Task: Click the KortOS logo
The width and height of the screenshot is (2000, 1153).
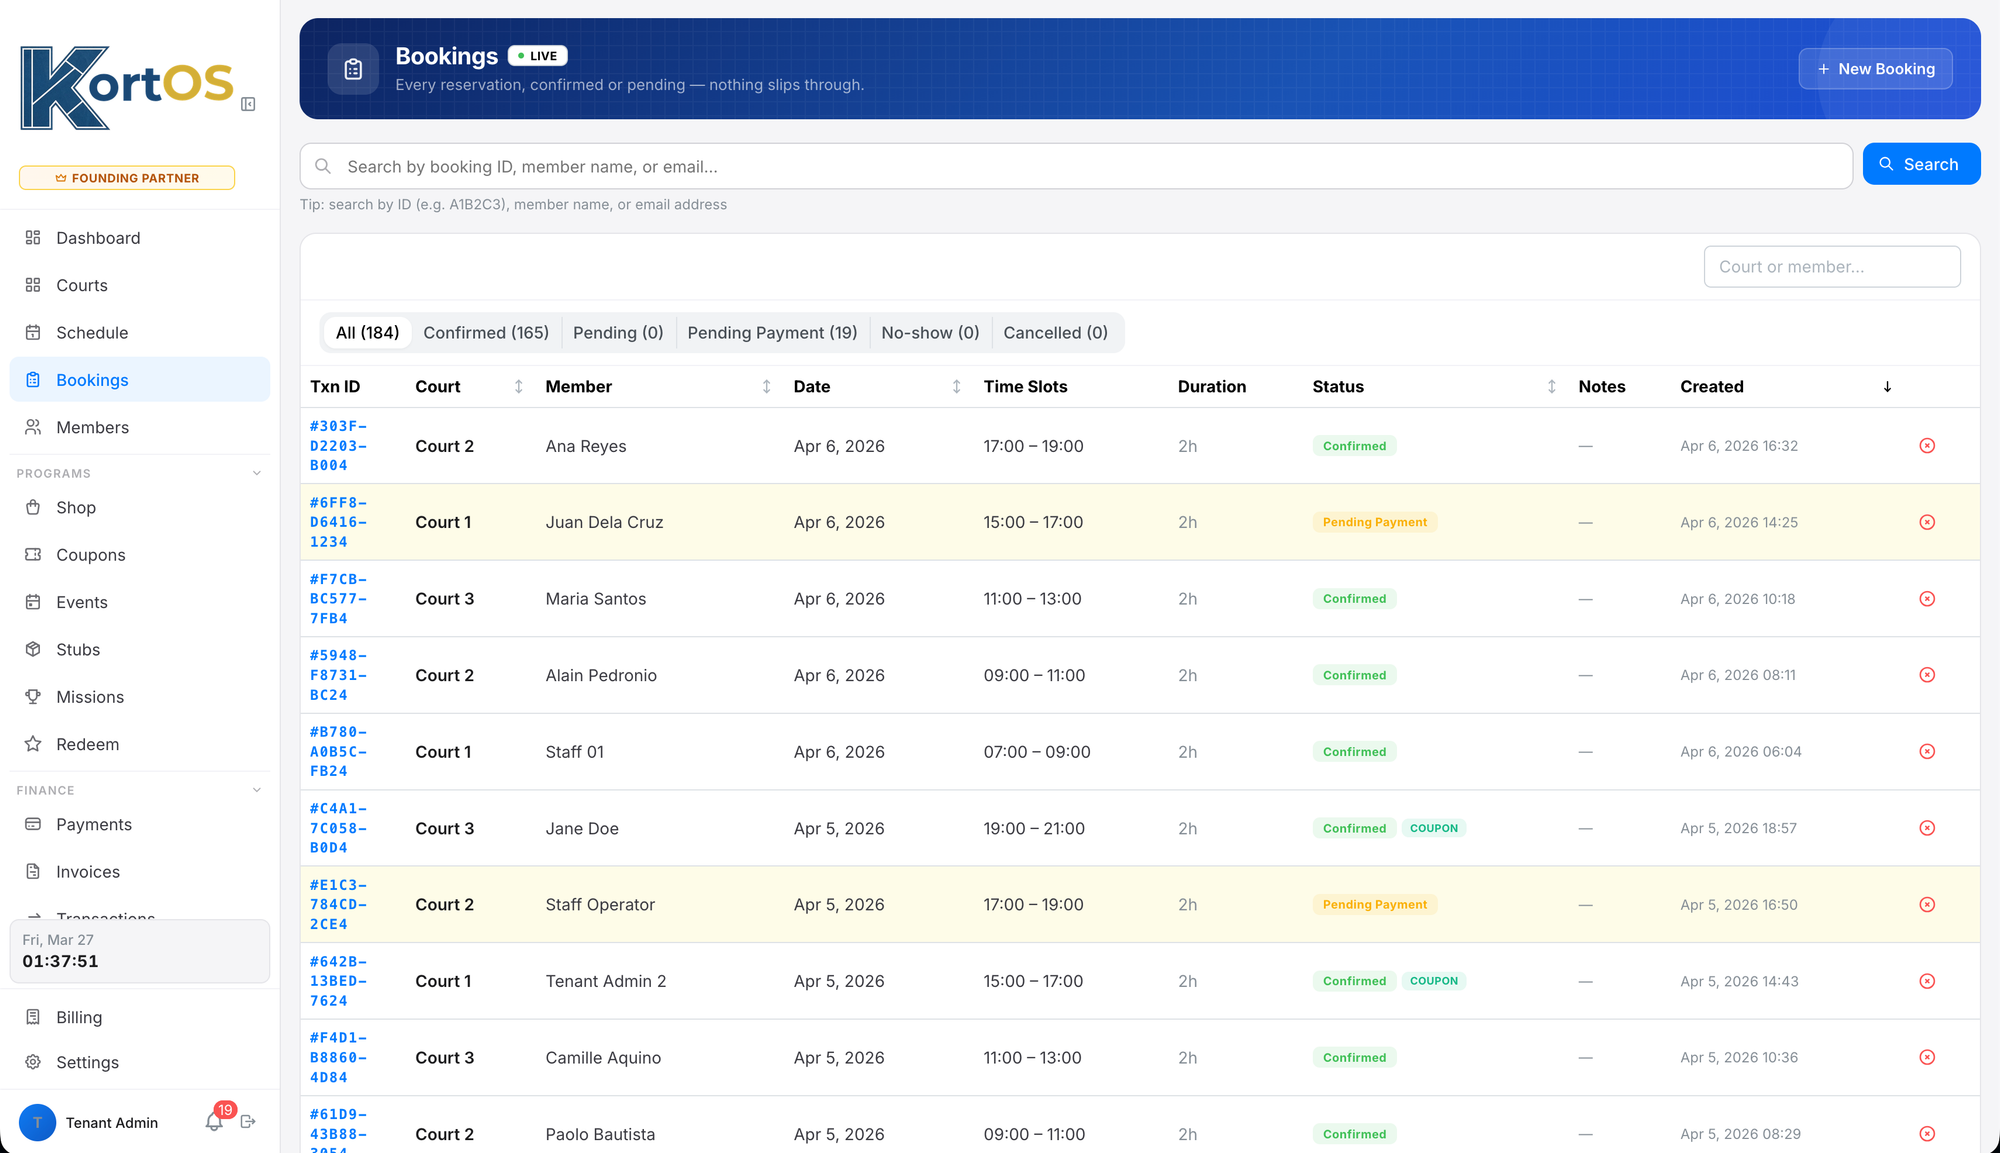Action: 127,88
